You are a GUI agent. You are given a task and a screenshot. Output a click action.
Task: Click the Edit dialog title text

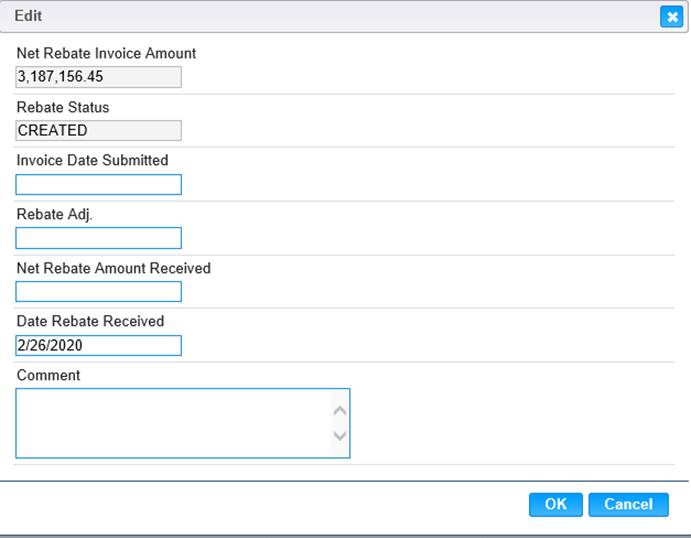click(x=28, y=16)
